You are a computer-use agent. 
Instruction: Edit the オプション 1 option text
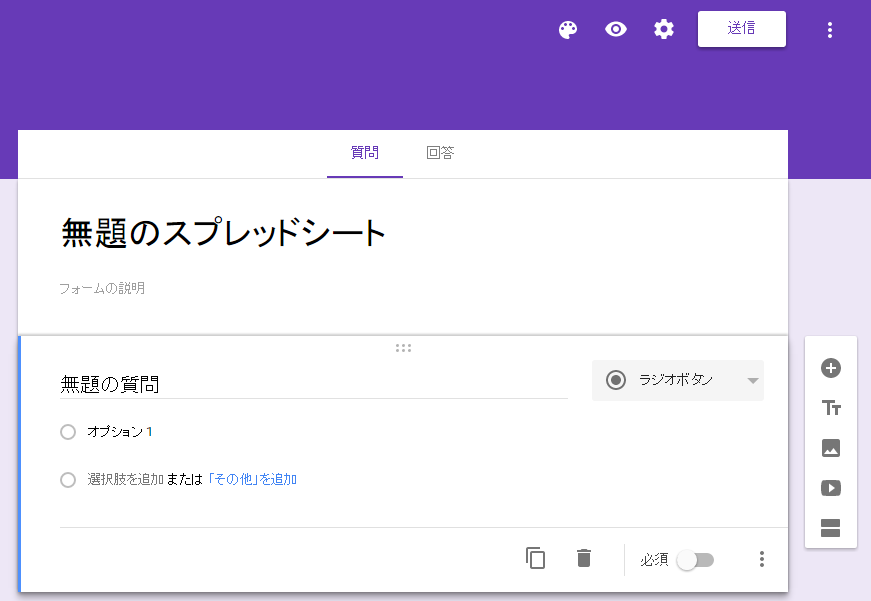(x=119, y=432)
